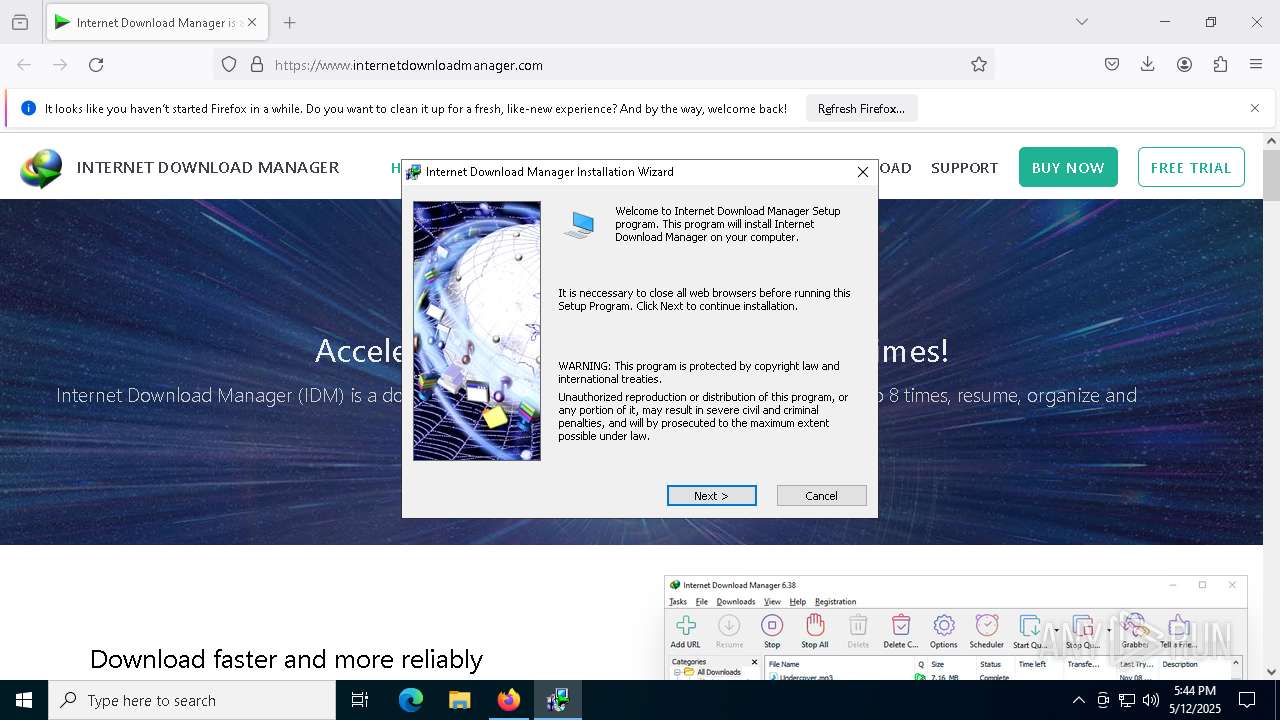1280x720 pixels.
Task: Dismiss the Firefox refresh notification bar
Action: [x=1255, y=108]
